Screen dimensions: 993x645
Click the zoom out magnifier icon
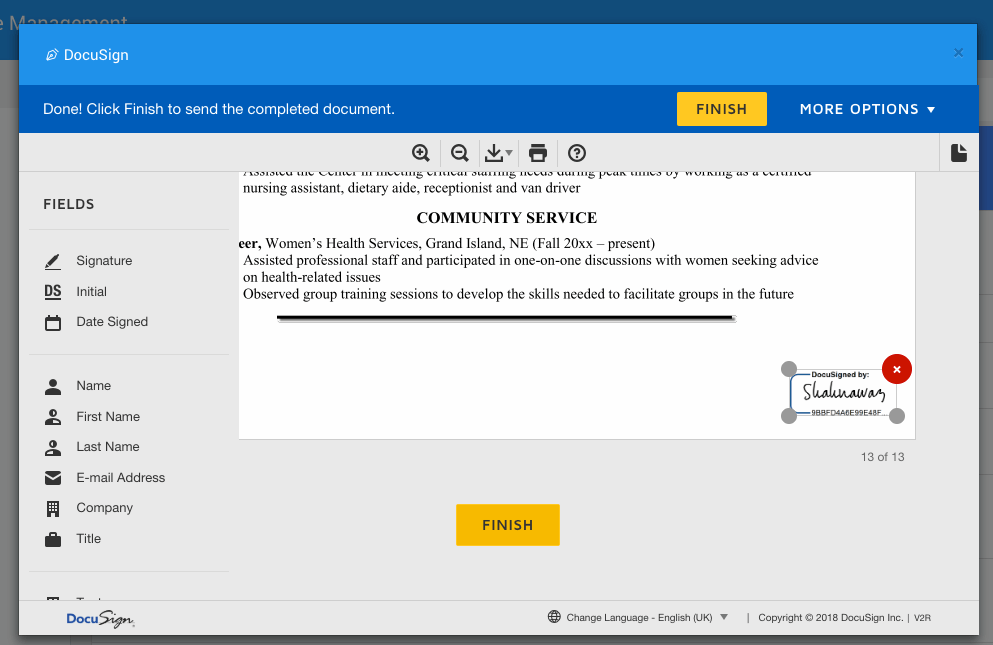pos(460,153)
